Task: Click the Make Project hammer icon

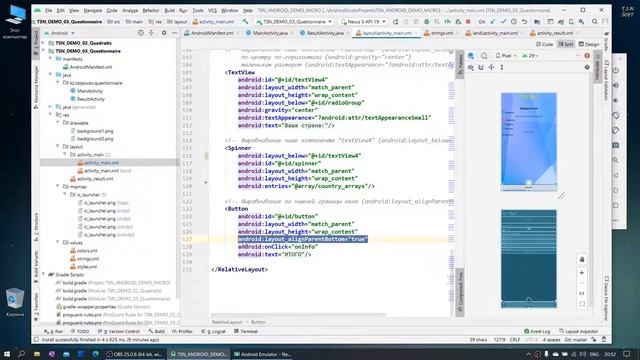Action: click(245, 22)
